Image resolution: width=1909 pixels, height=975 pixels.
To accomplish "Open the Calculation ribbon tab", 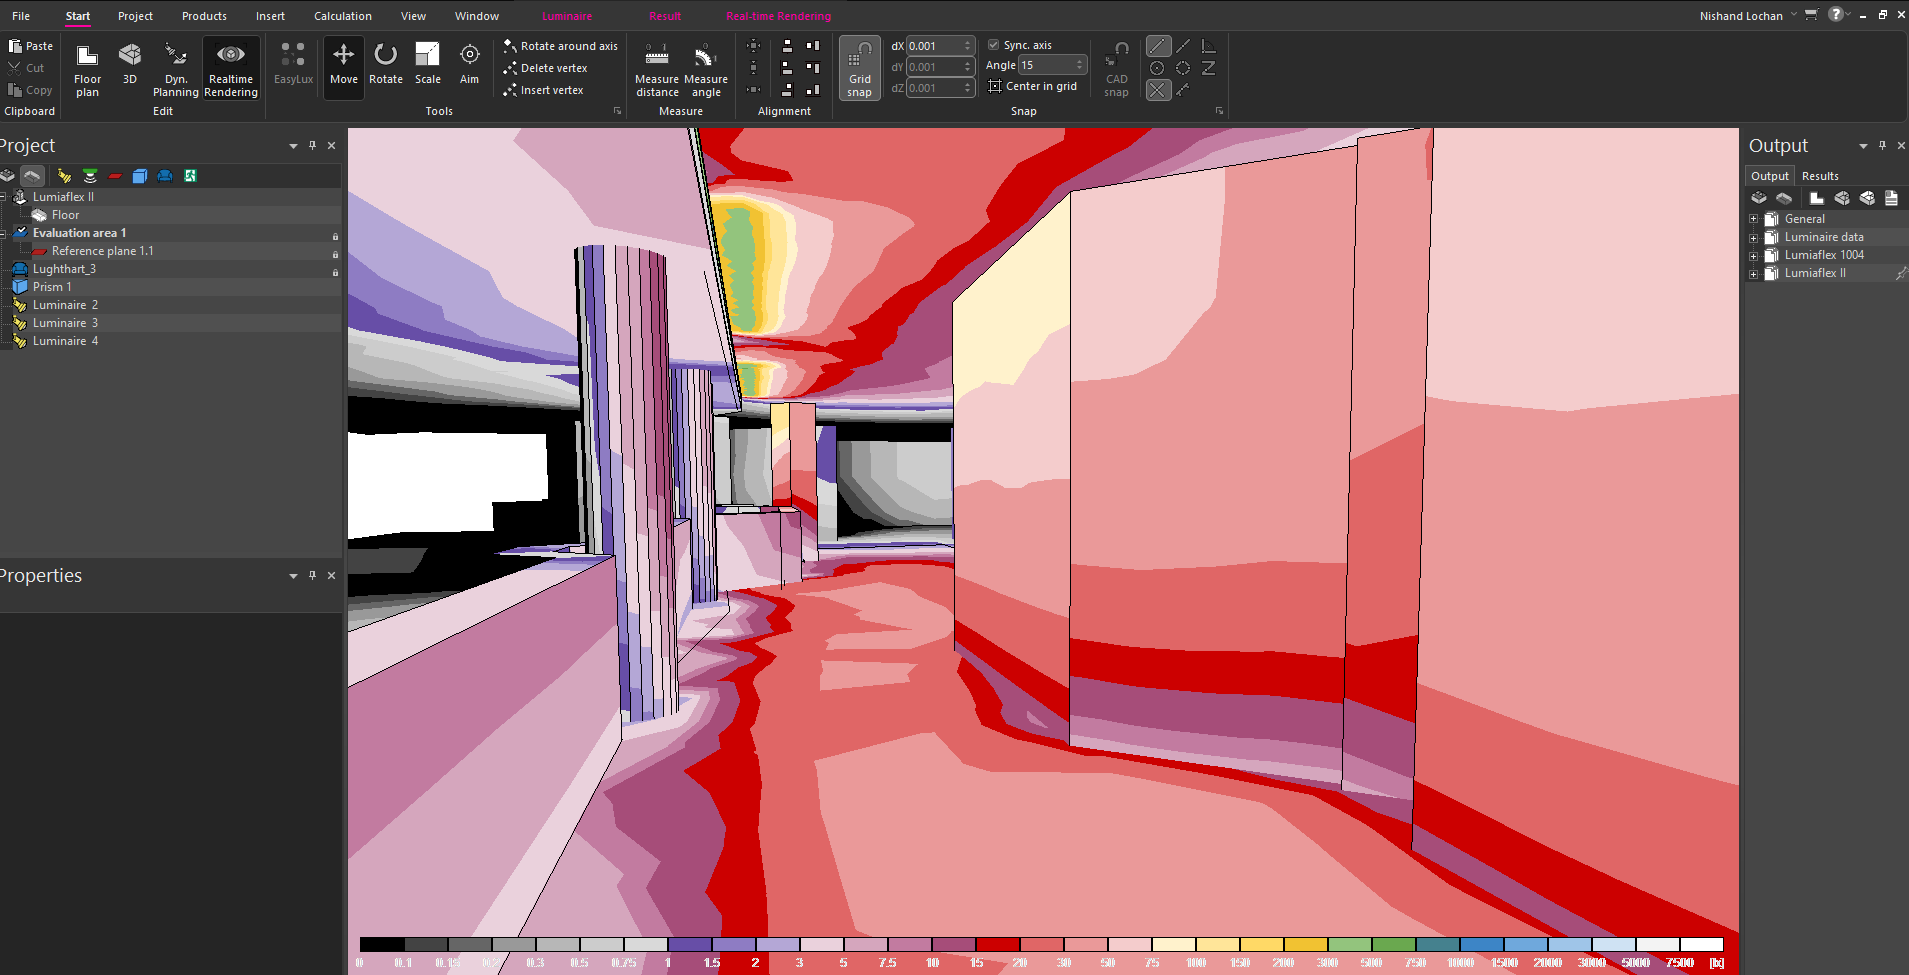I will click(x=343, y=16).
